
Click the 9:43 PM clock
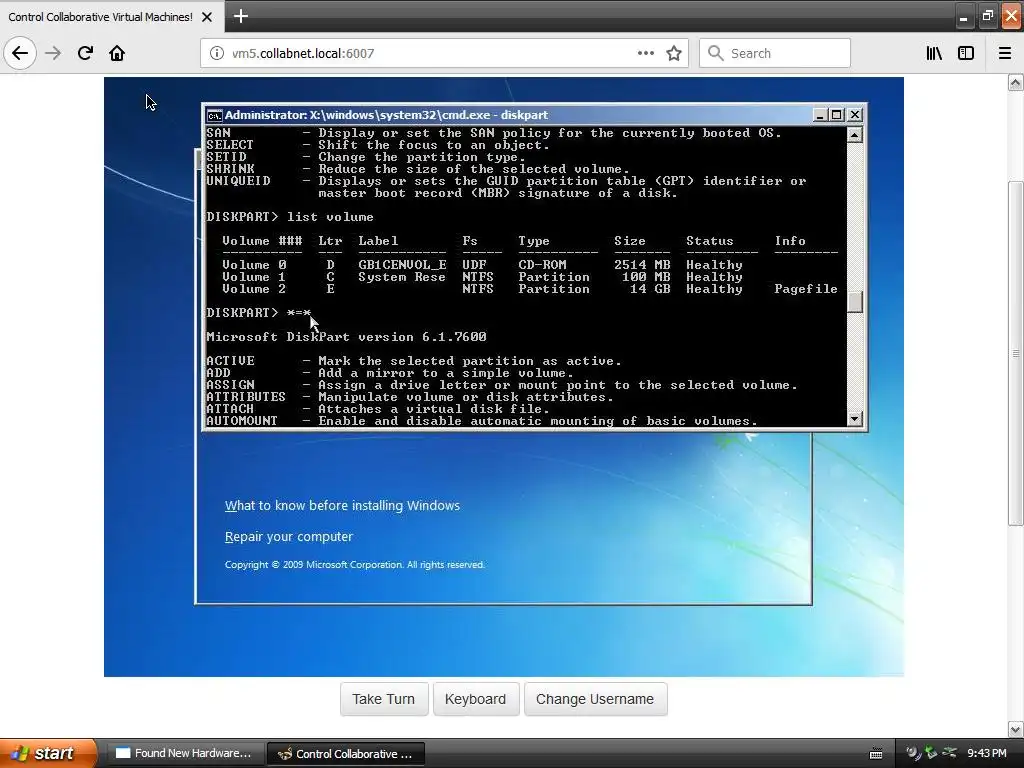tap(987, 753)
